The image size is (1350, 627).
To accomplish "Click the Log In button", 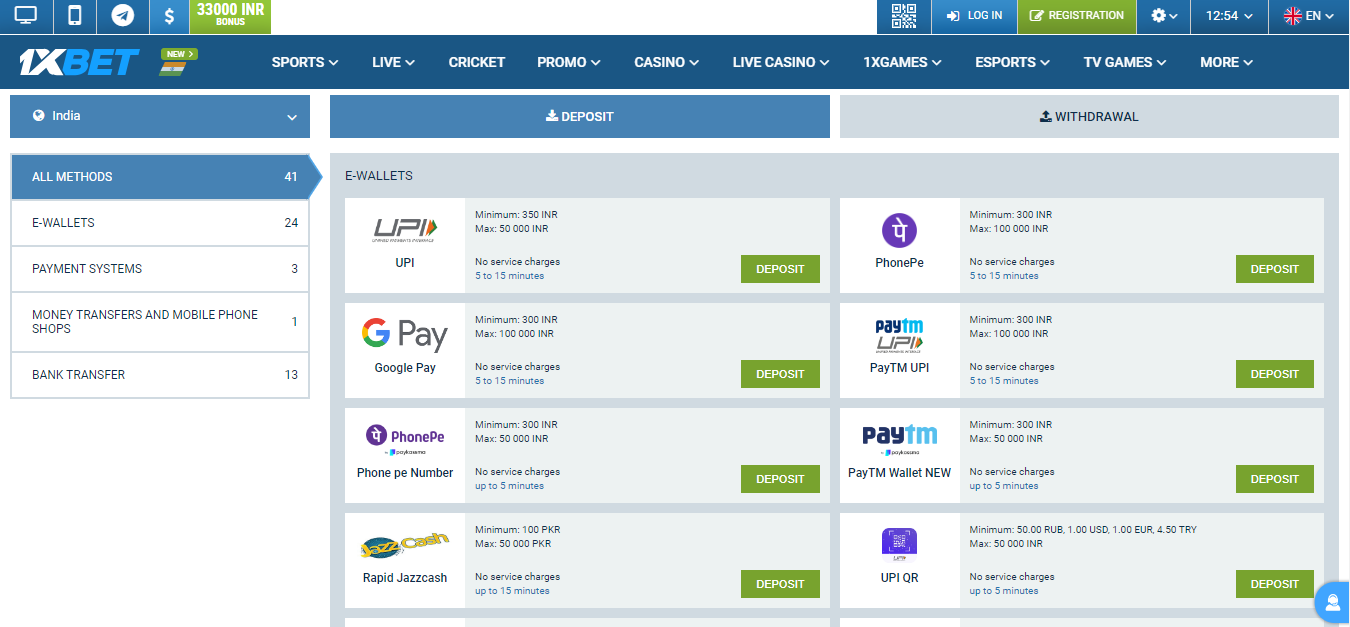I will point(974,16).
